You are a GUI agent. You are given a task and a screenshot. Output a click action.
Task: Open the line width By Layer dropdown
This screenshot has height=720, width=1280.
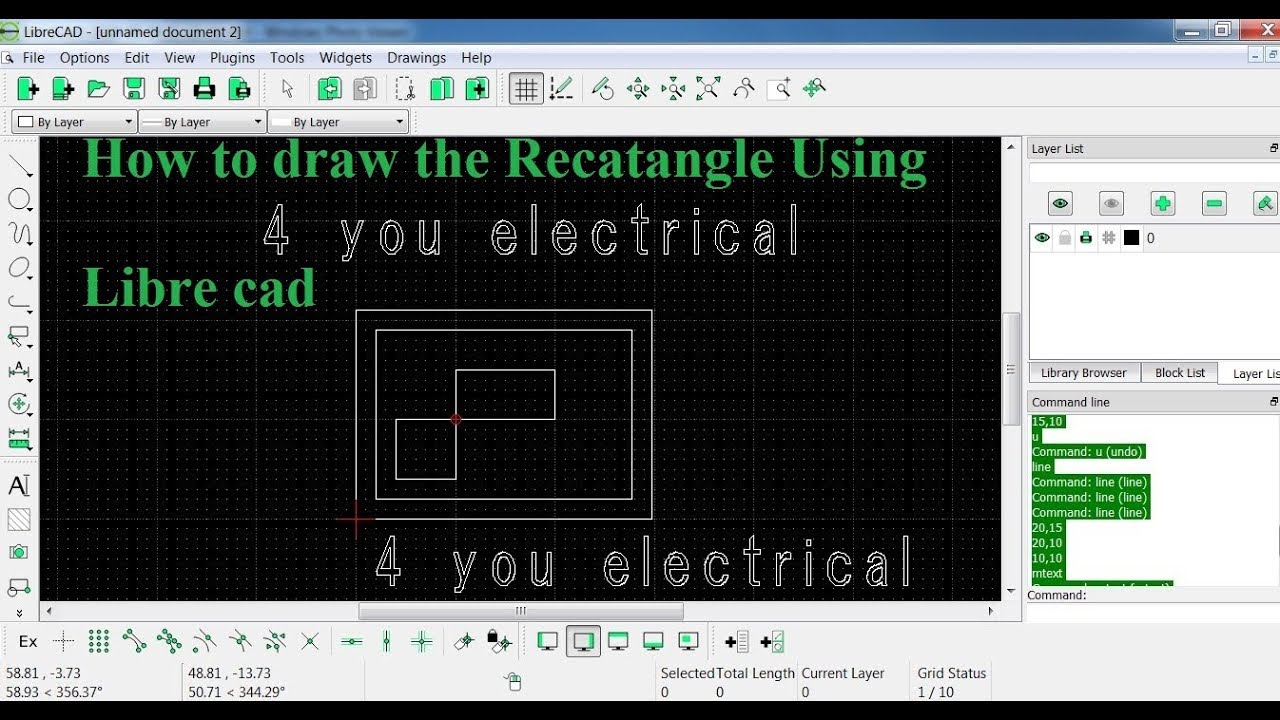click(201, 122)
